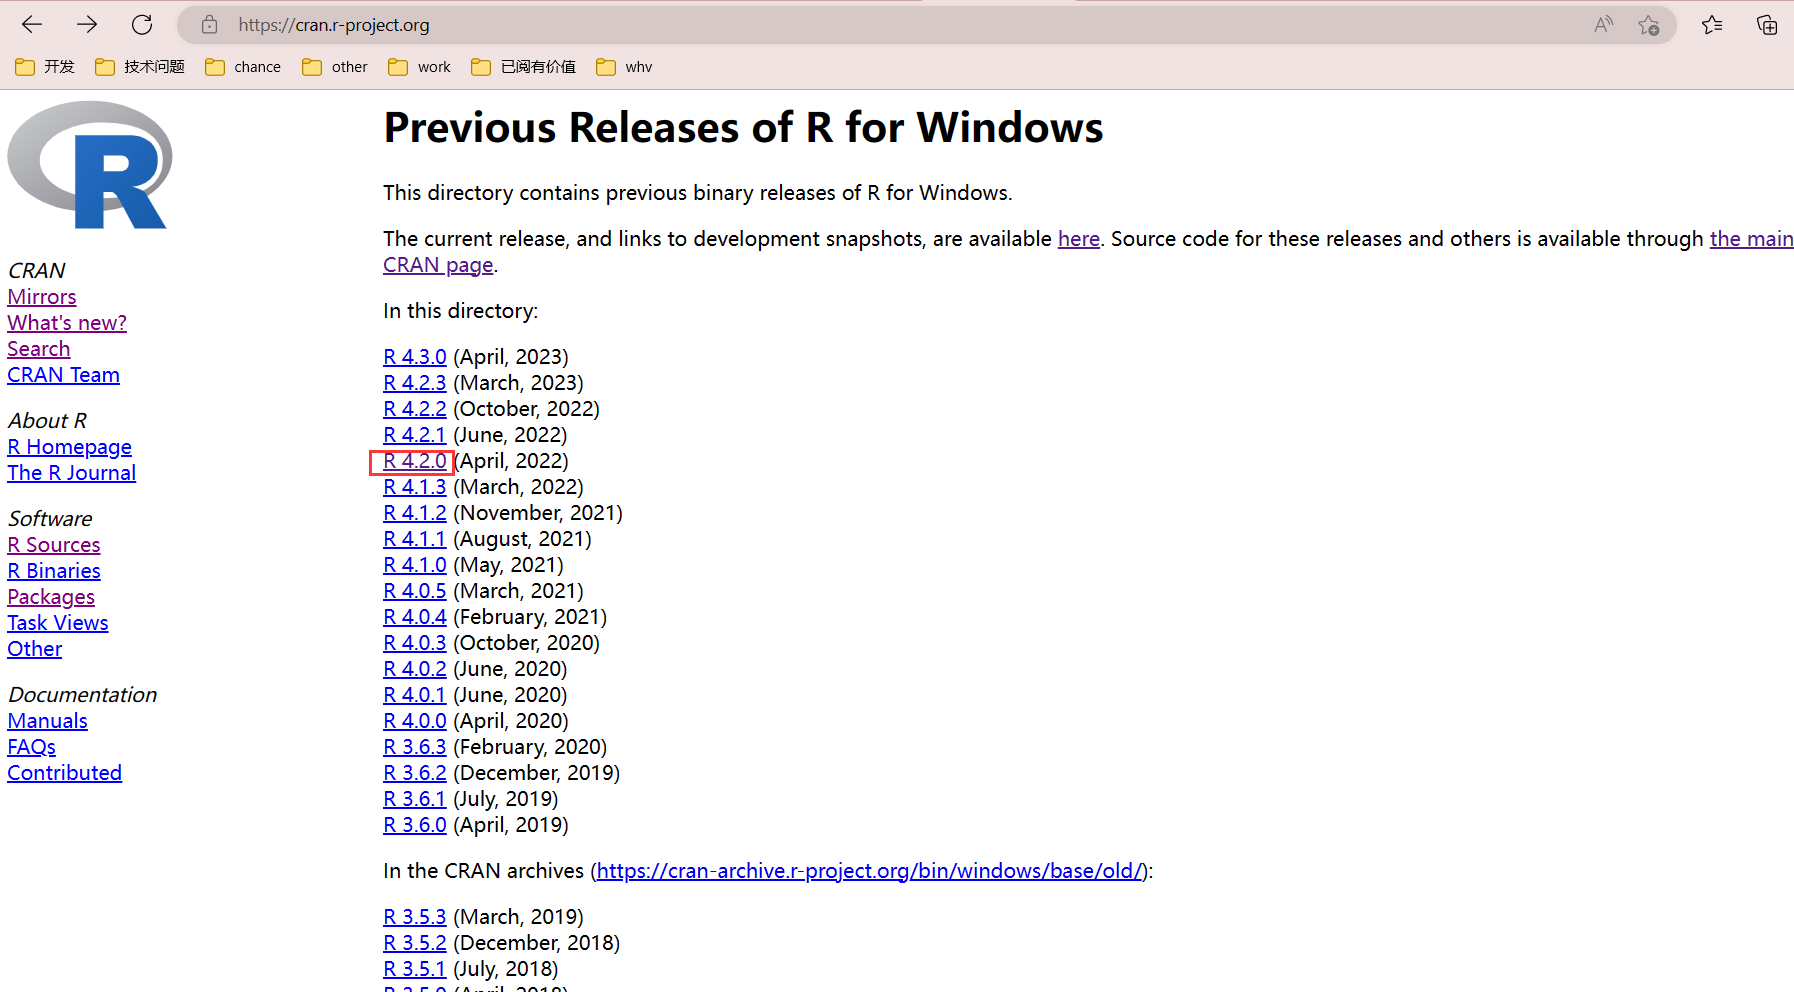This screenshot has height=992, width=1794.
Task: Click the browser Forward arrow
Action: coord(87,25)
